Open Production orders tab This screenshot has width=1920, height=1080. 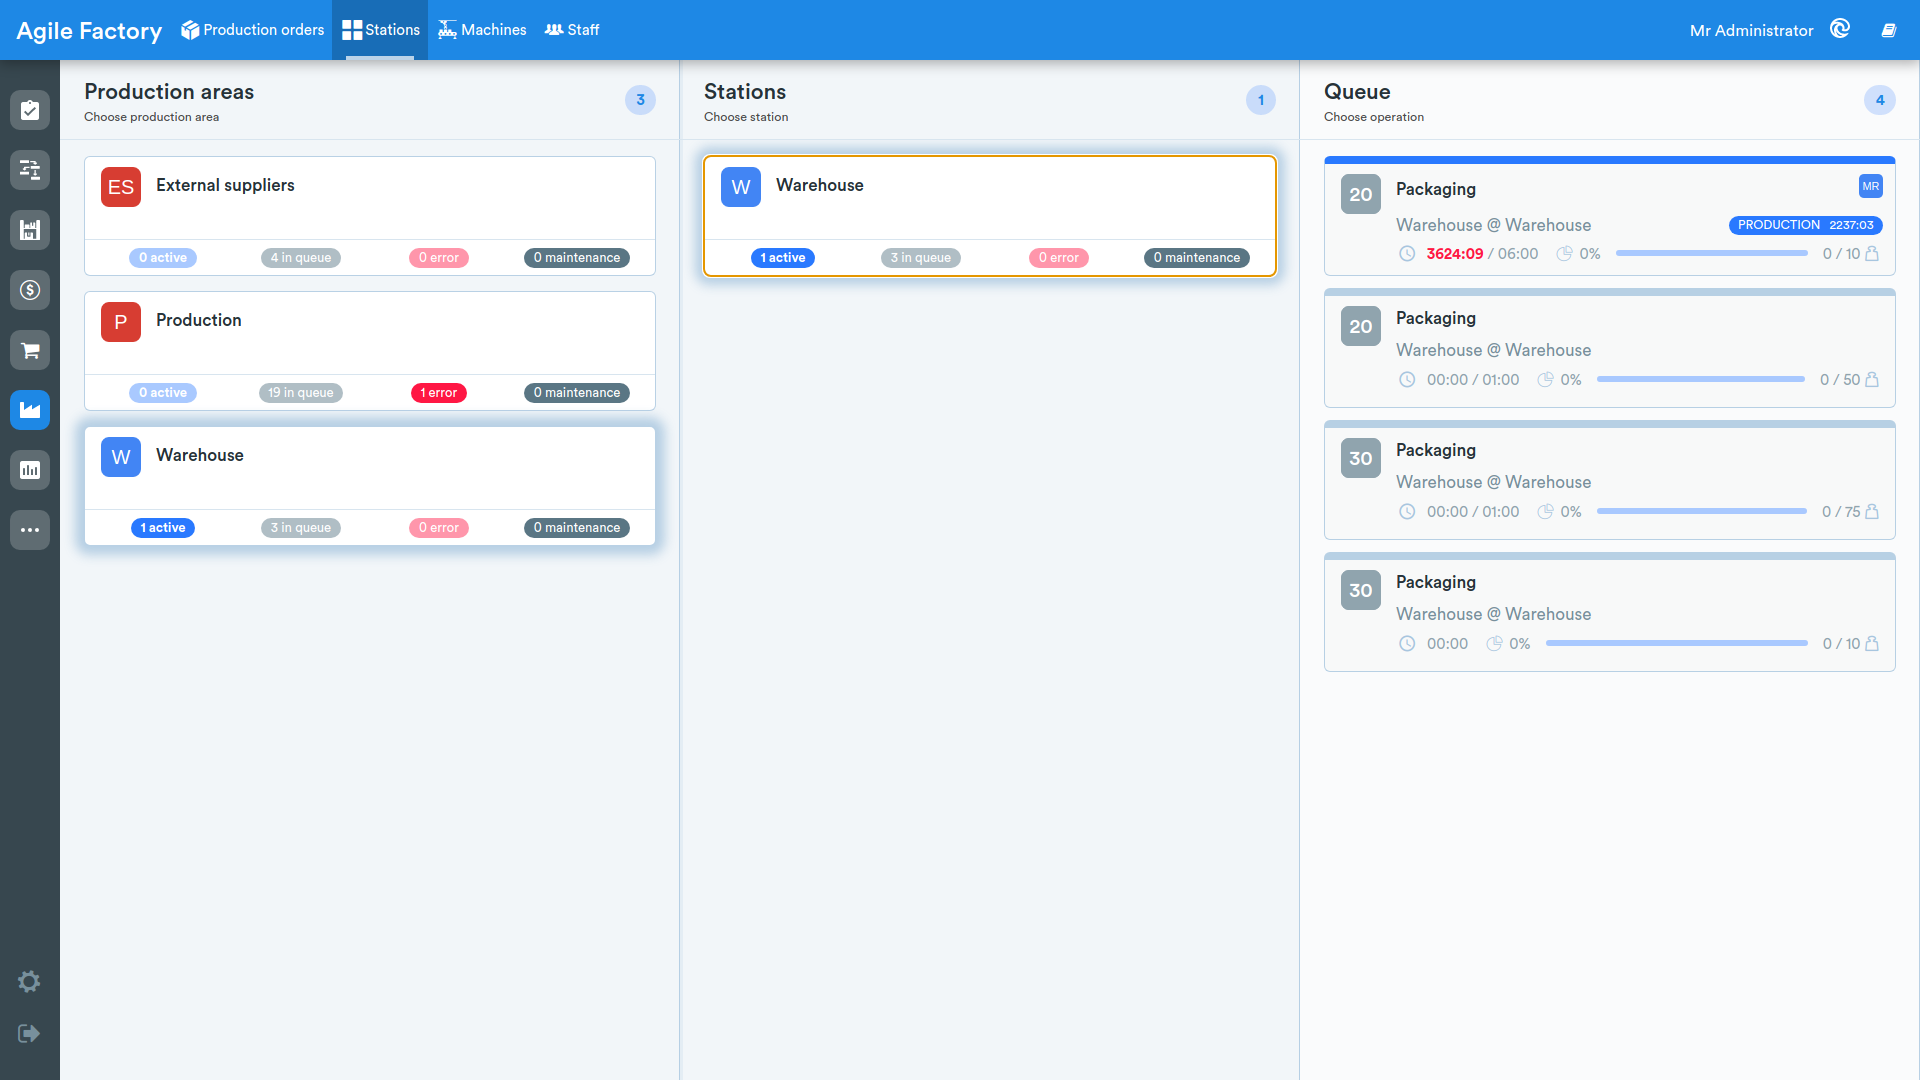point(252,30)
